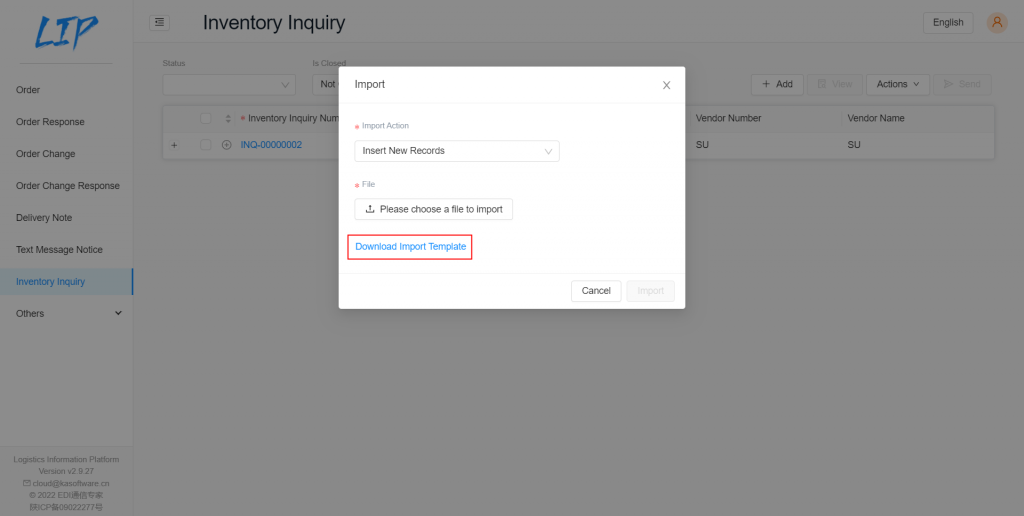Switch language with English button
The image size is (1024, 516).
tap(948, 22)
